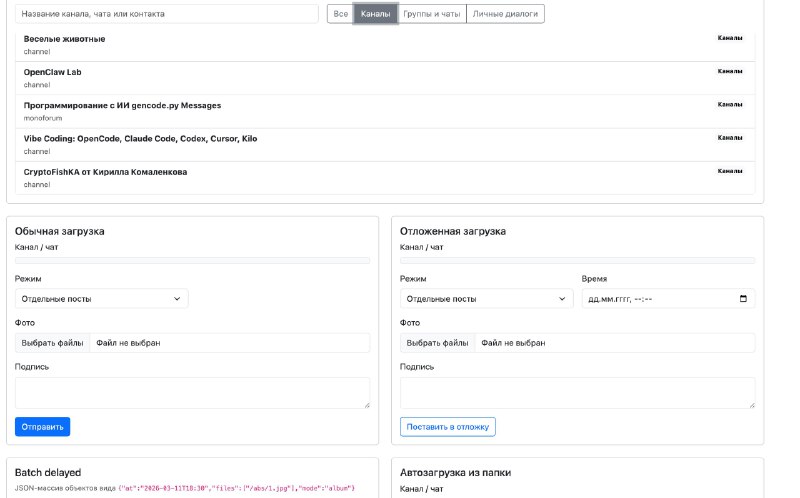The image size is (800, 498).
Task: Pick the Vibe Coding channel entry
Action: (385, 144)
